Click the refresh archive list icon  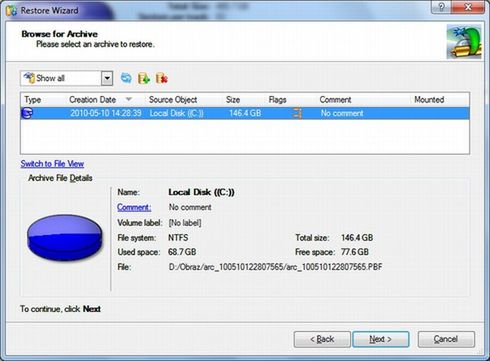click(x=126, y=78)
